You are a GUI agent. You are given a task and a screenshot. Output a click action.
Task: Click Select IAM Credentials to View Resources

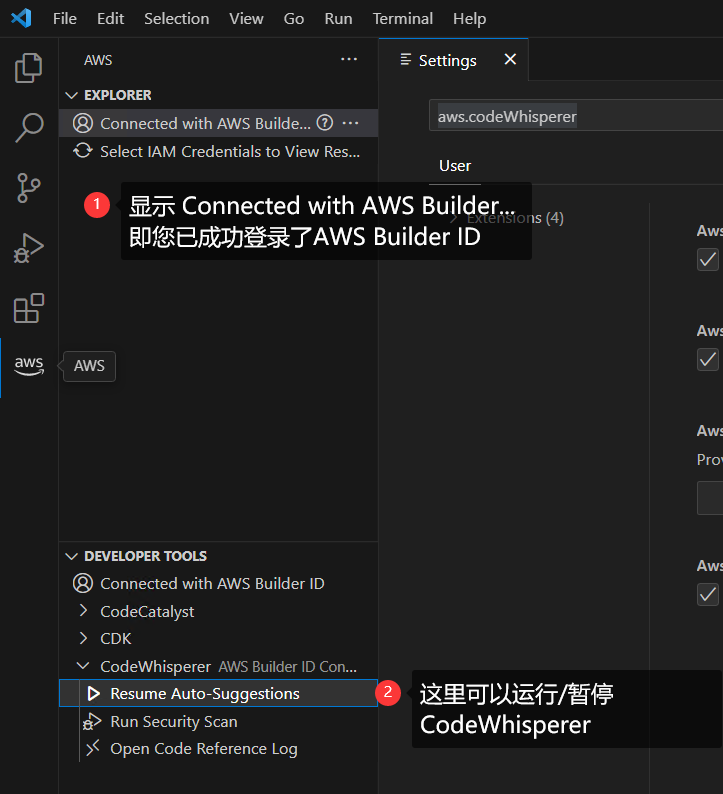(x=230, y=151)
